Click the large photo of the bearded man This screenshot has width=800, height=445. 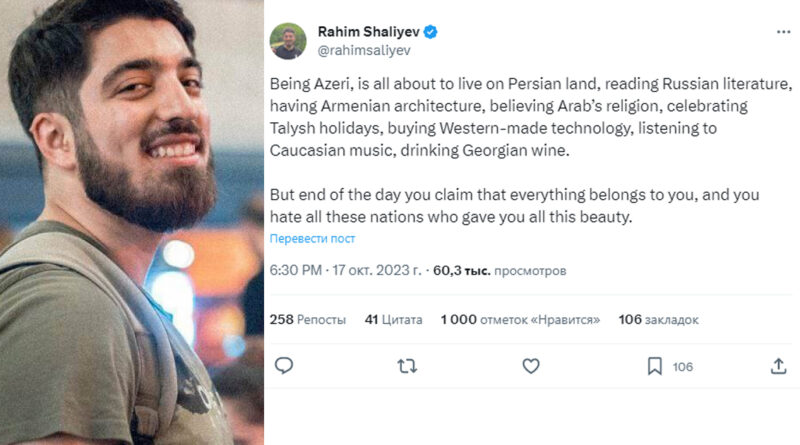[130, 222]
